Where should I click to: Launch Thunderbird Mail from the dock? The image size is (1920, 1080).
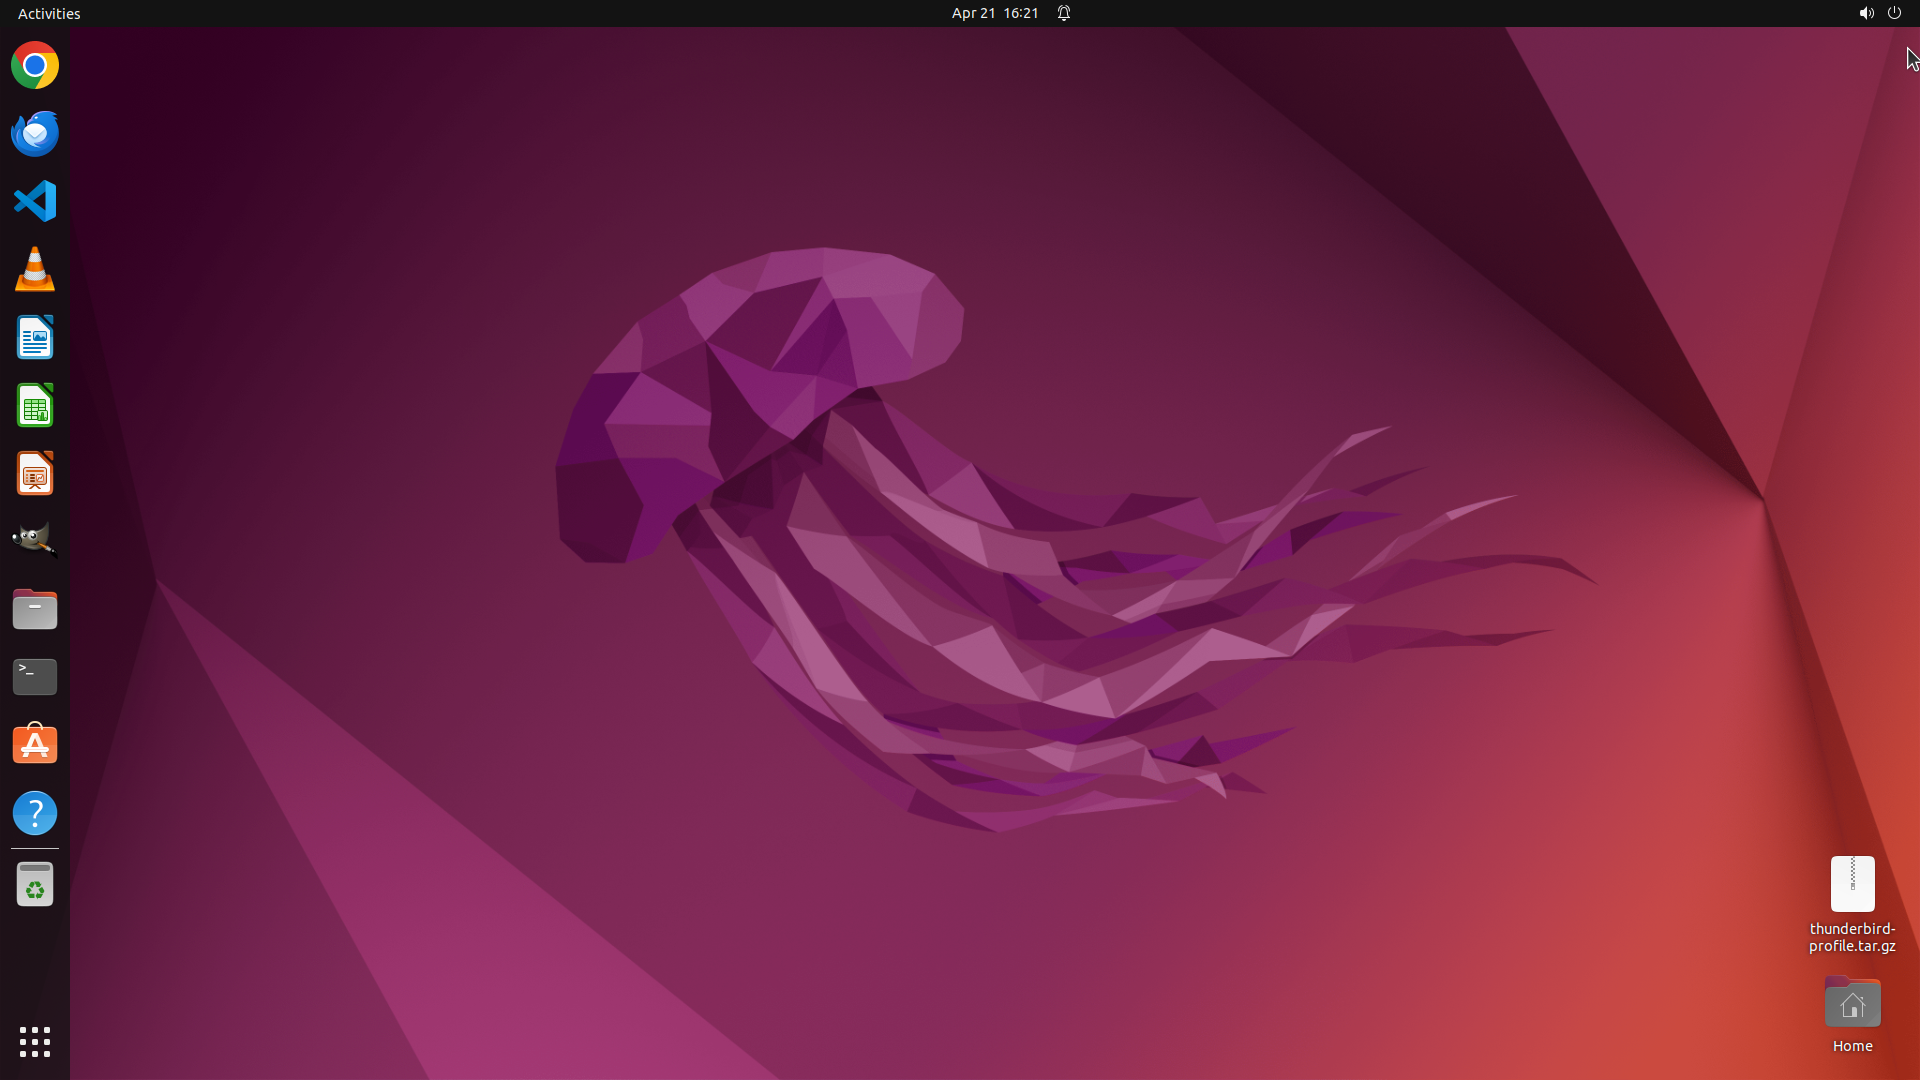[x=35, y=133]
